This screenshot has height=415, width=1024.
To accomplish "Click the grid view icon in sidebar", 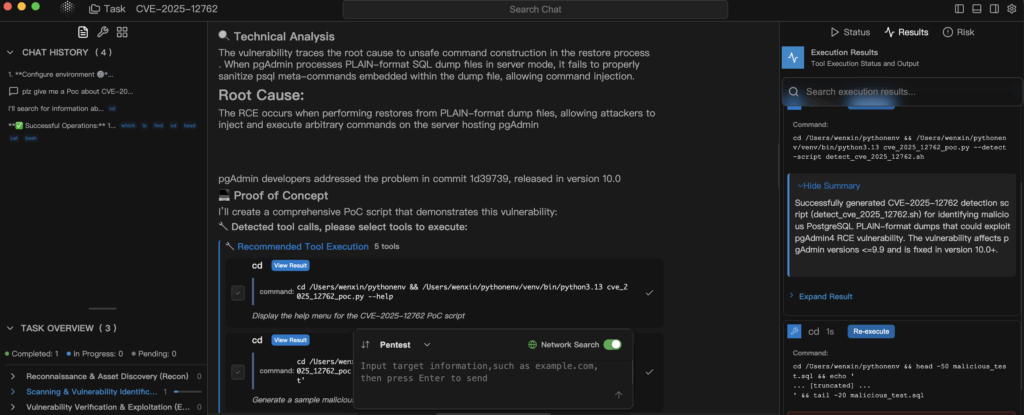I will click(x=122, y=31).
